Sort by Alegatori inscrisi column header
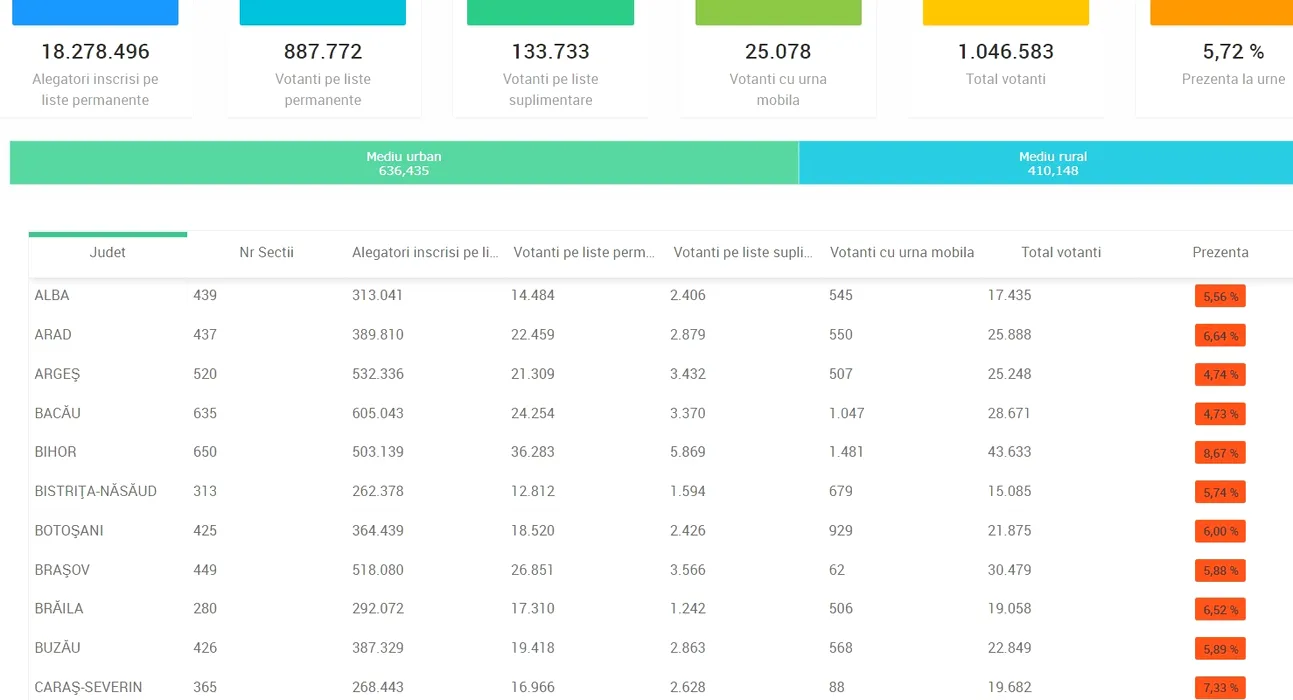The image size is (1293, 700). 425,252
